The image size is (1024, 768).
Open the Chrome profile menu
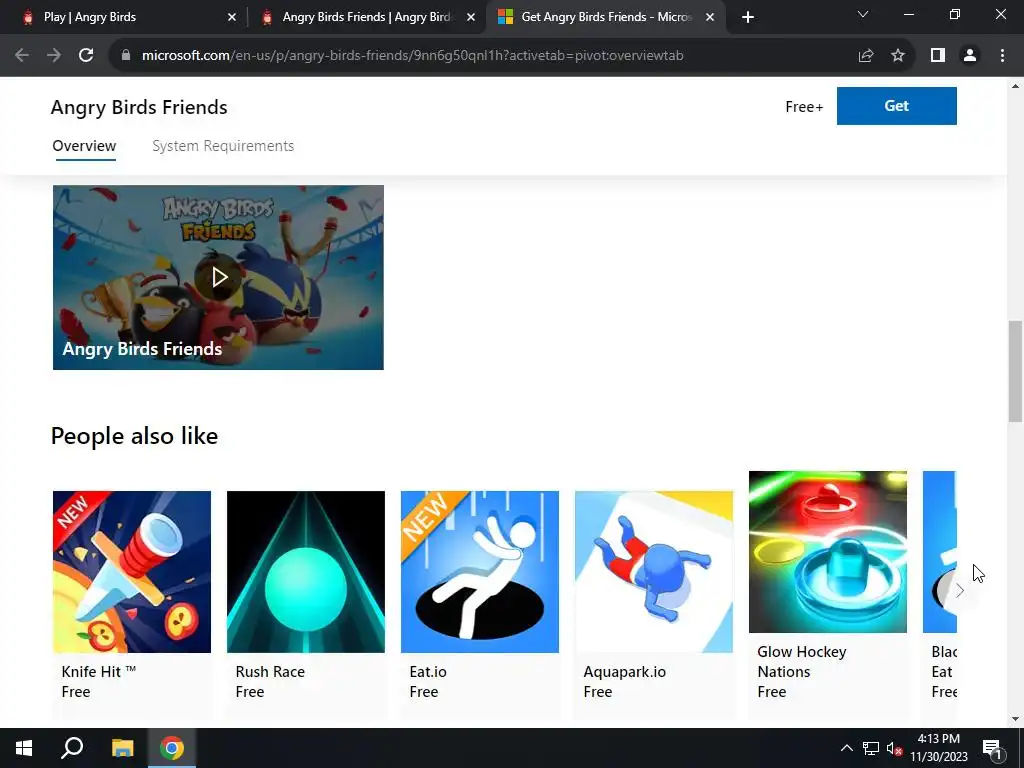[970, 56]
